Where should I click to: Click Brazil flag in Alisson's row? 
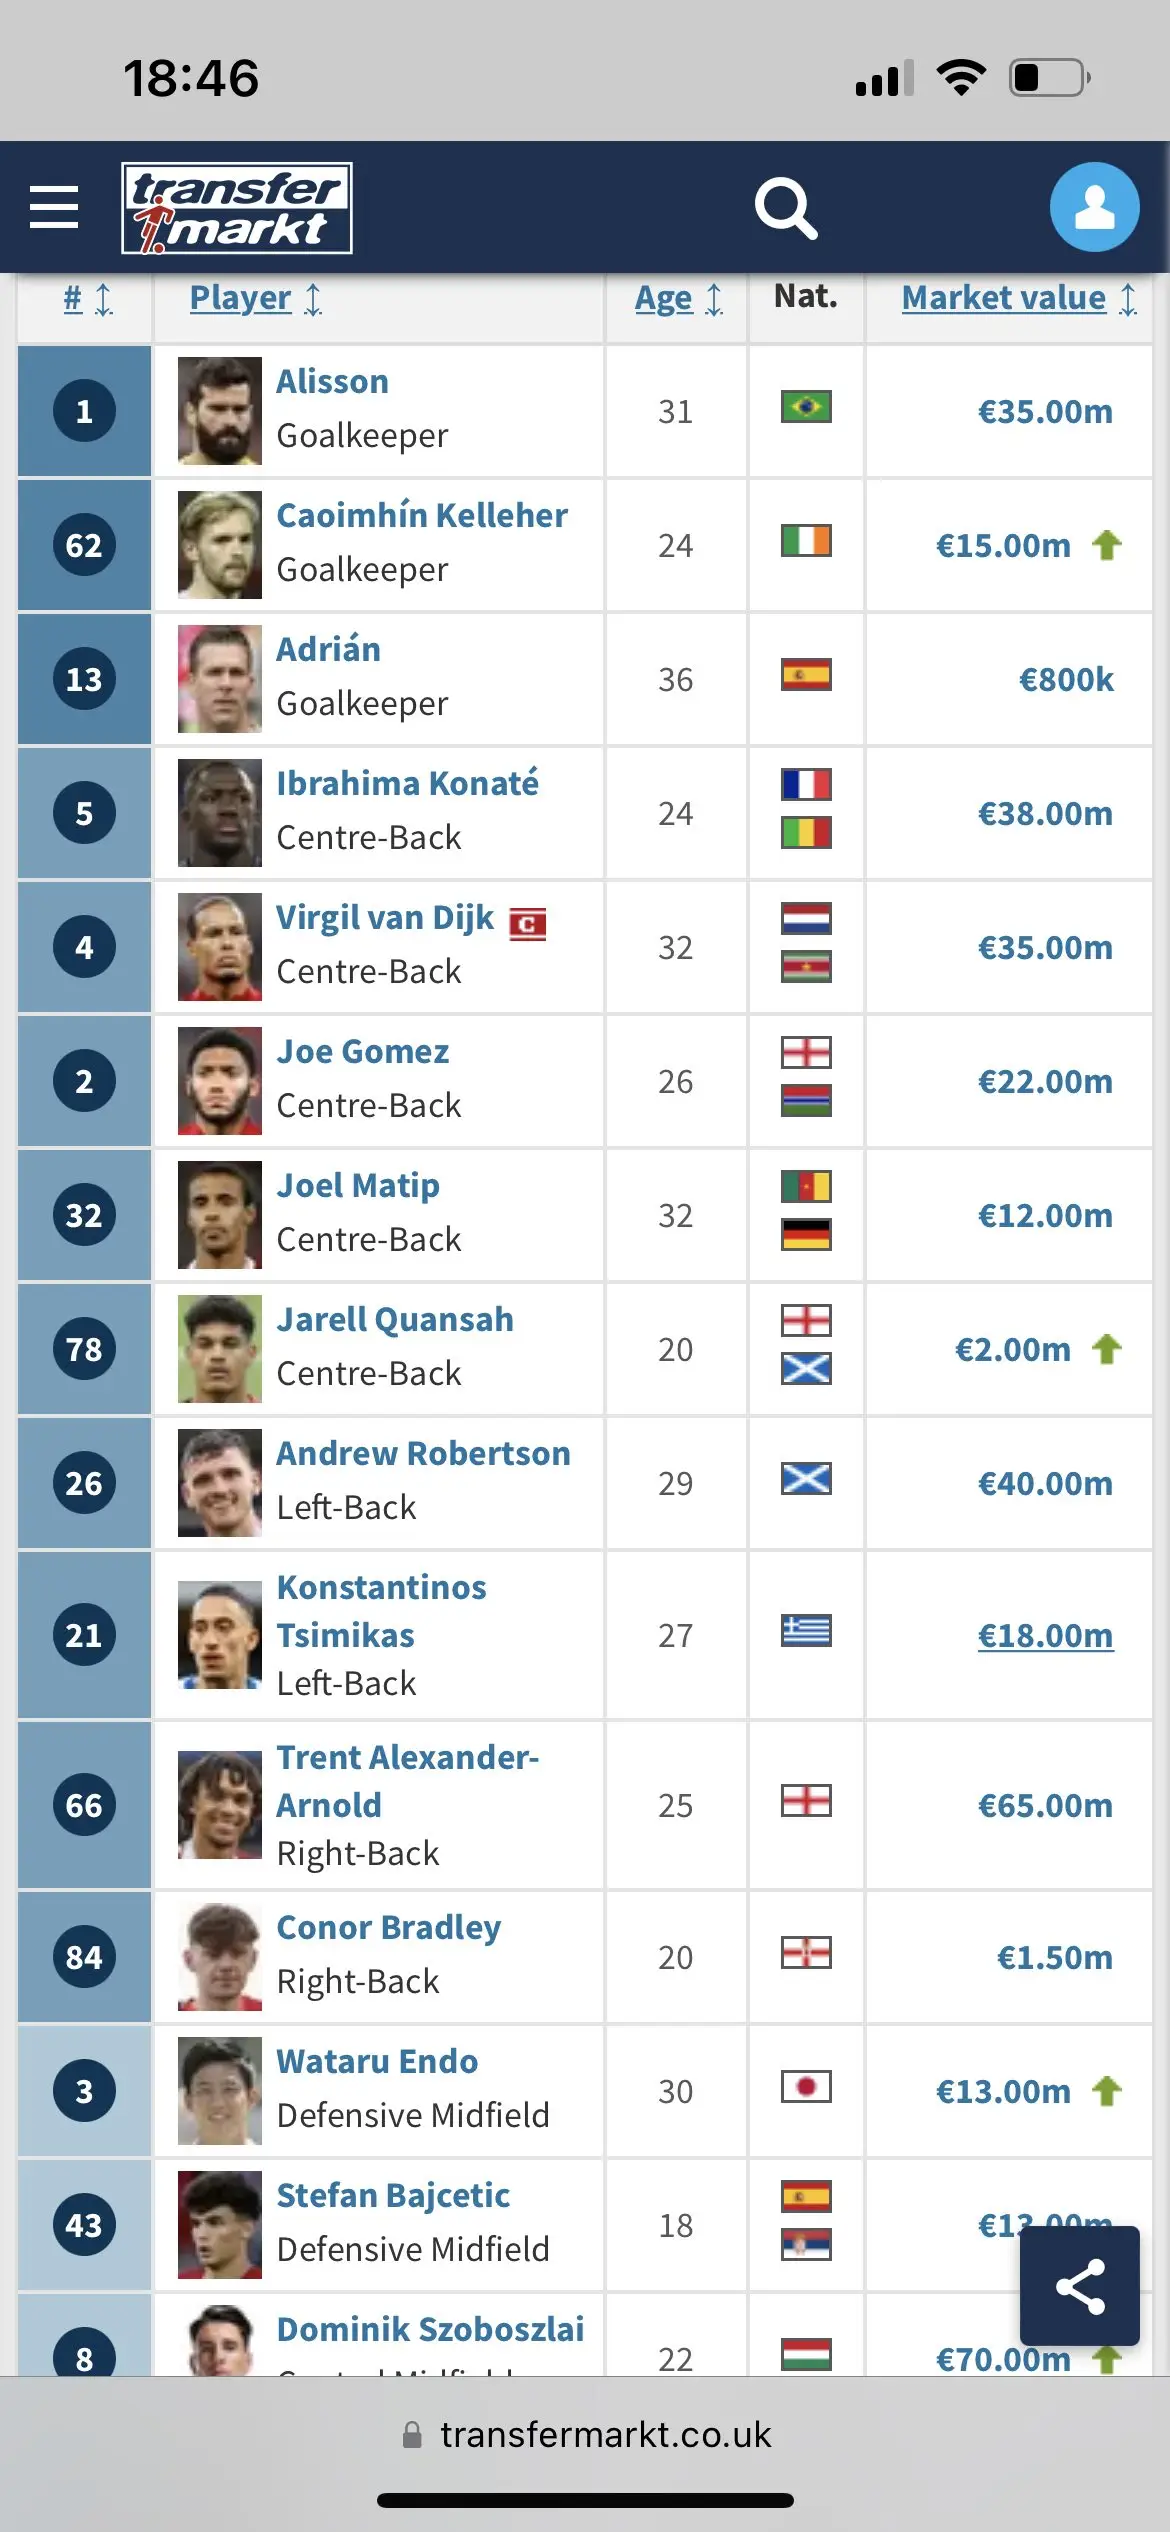(x=806, y=407)
